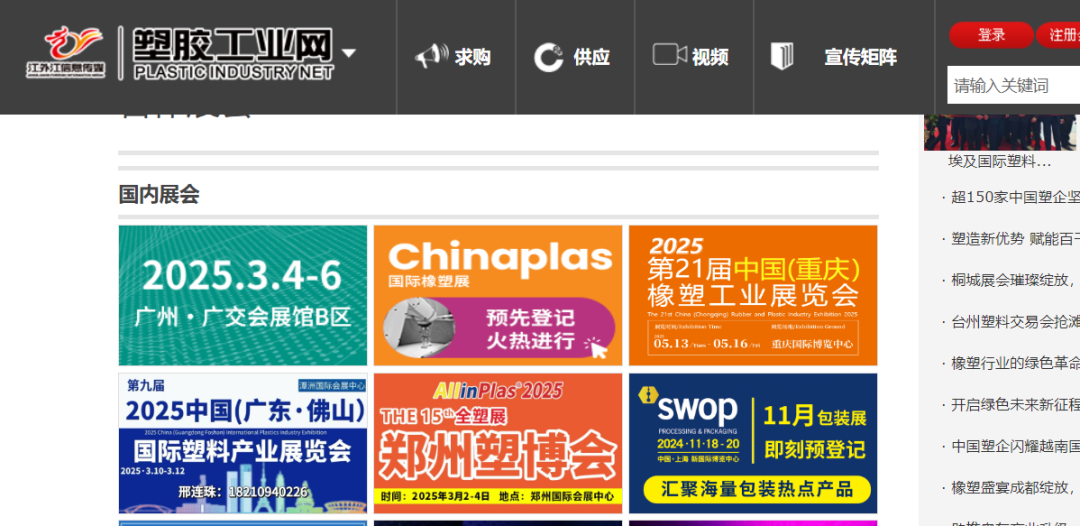Image resolution: width=1080 pixels, height=526 pixels.
Task: Click the Jiangsu media flame logo
Action: click(66, 52)
